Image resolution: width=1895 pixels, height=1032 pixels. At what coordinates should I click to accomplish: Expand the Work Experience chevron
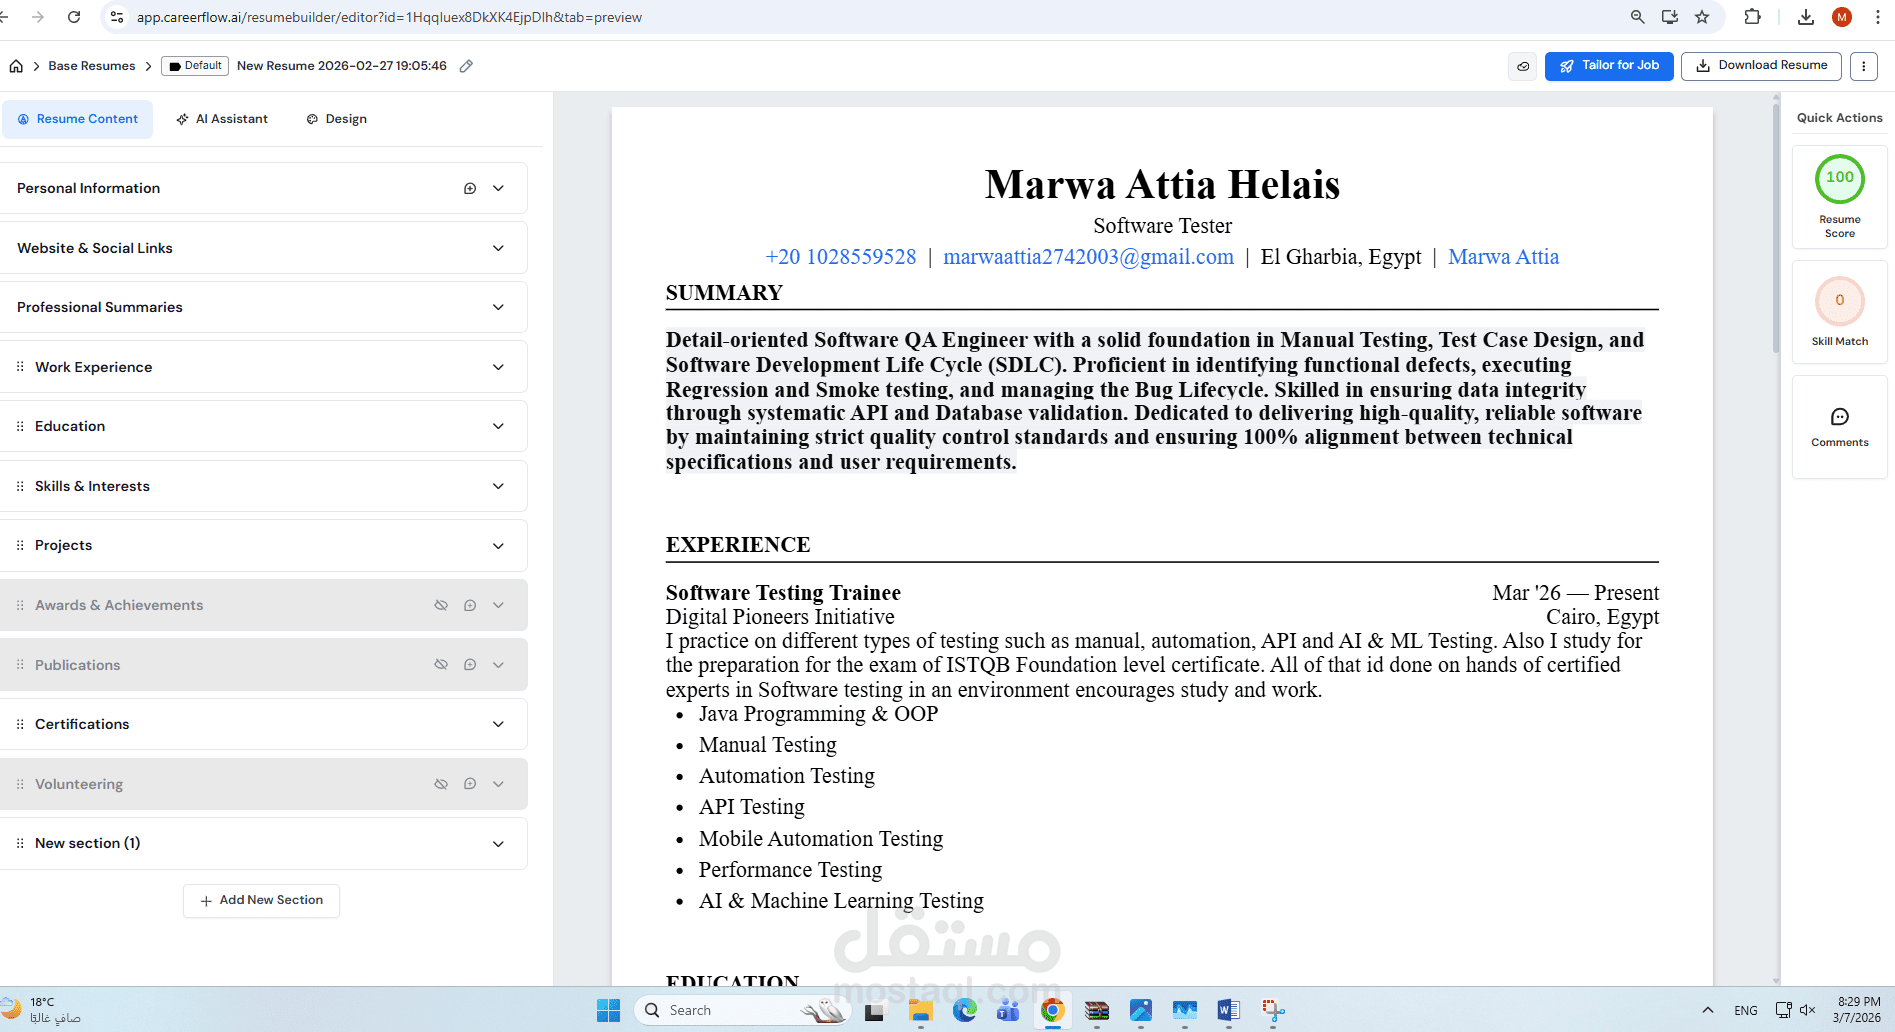(x=498, y=367)
